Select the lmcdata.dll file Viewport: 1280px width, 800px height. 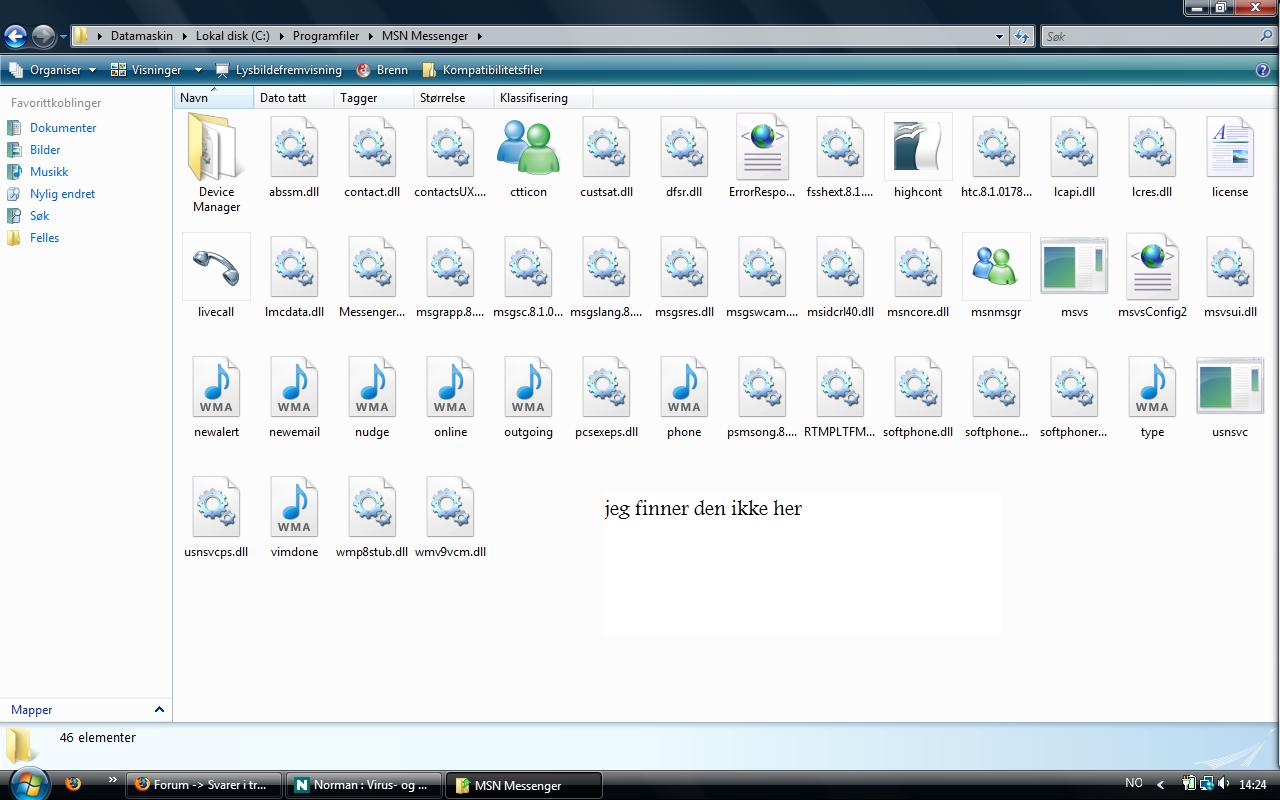click(294, 268)
